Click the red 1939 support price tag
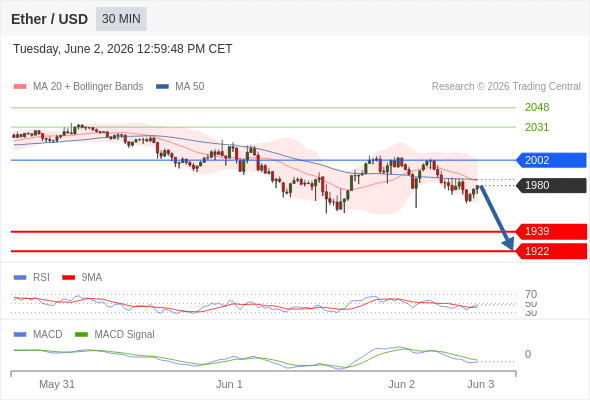This screenshot has width=590, height=400. coord(551,231)
